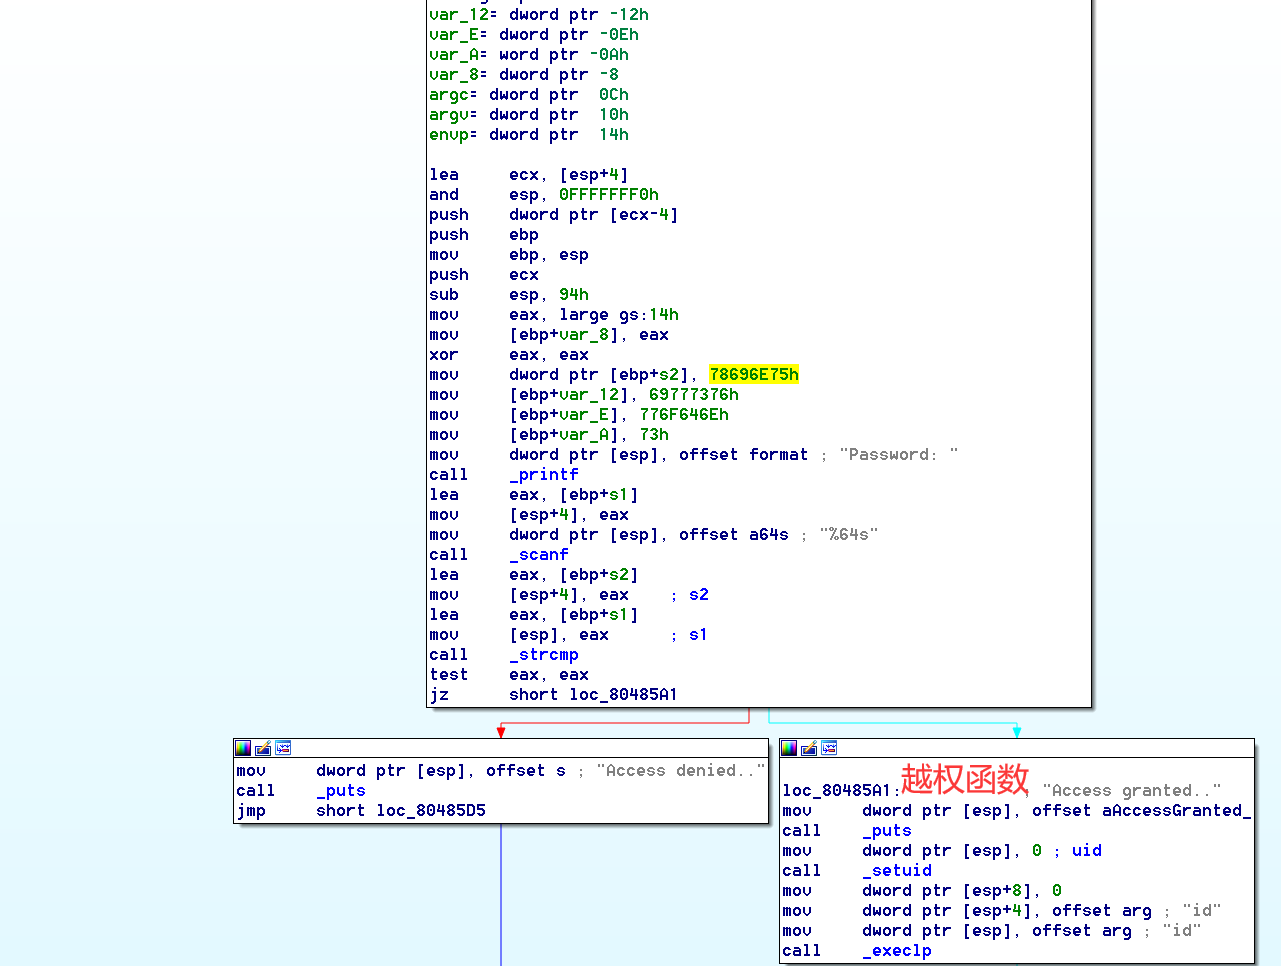Image resolution: width=1281 pixels, height=966 pixels.
Task: Click loc_80485A1 in the jz instruction
Action: (623, 695)
